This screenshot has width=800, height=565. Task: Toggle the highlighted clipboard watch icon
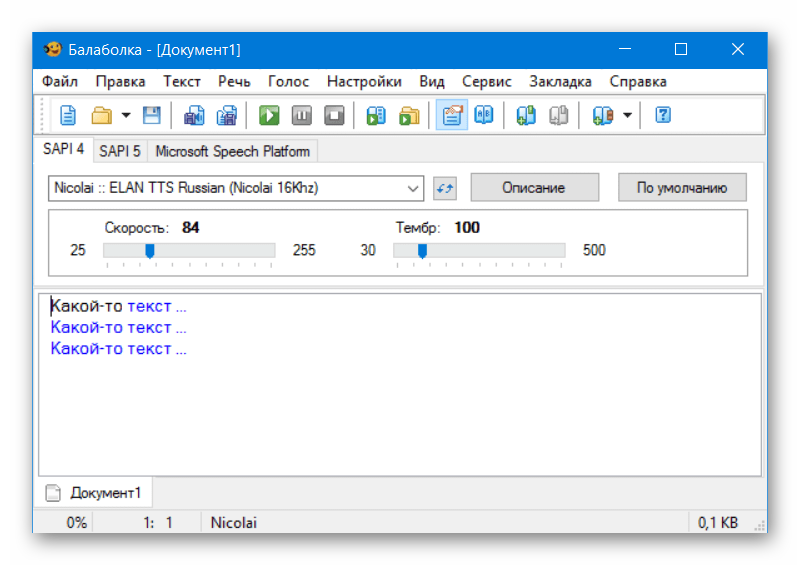click(452, 115)
